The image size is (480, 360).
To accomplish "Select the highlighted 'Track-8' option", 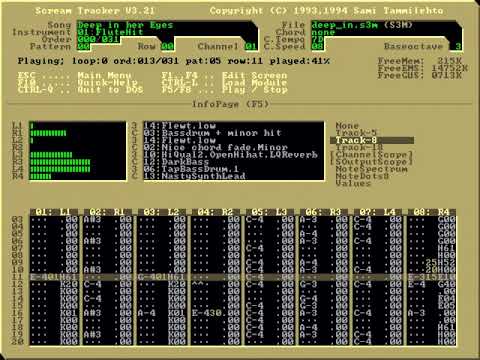I will [372, 140].
